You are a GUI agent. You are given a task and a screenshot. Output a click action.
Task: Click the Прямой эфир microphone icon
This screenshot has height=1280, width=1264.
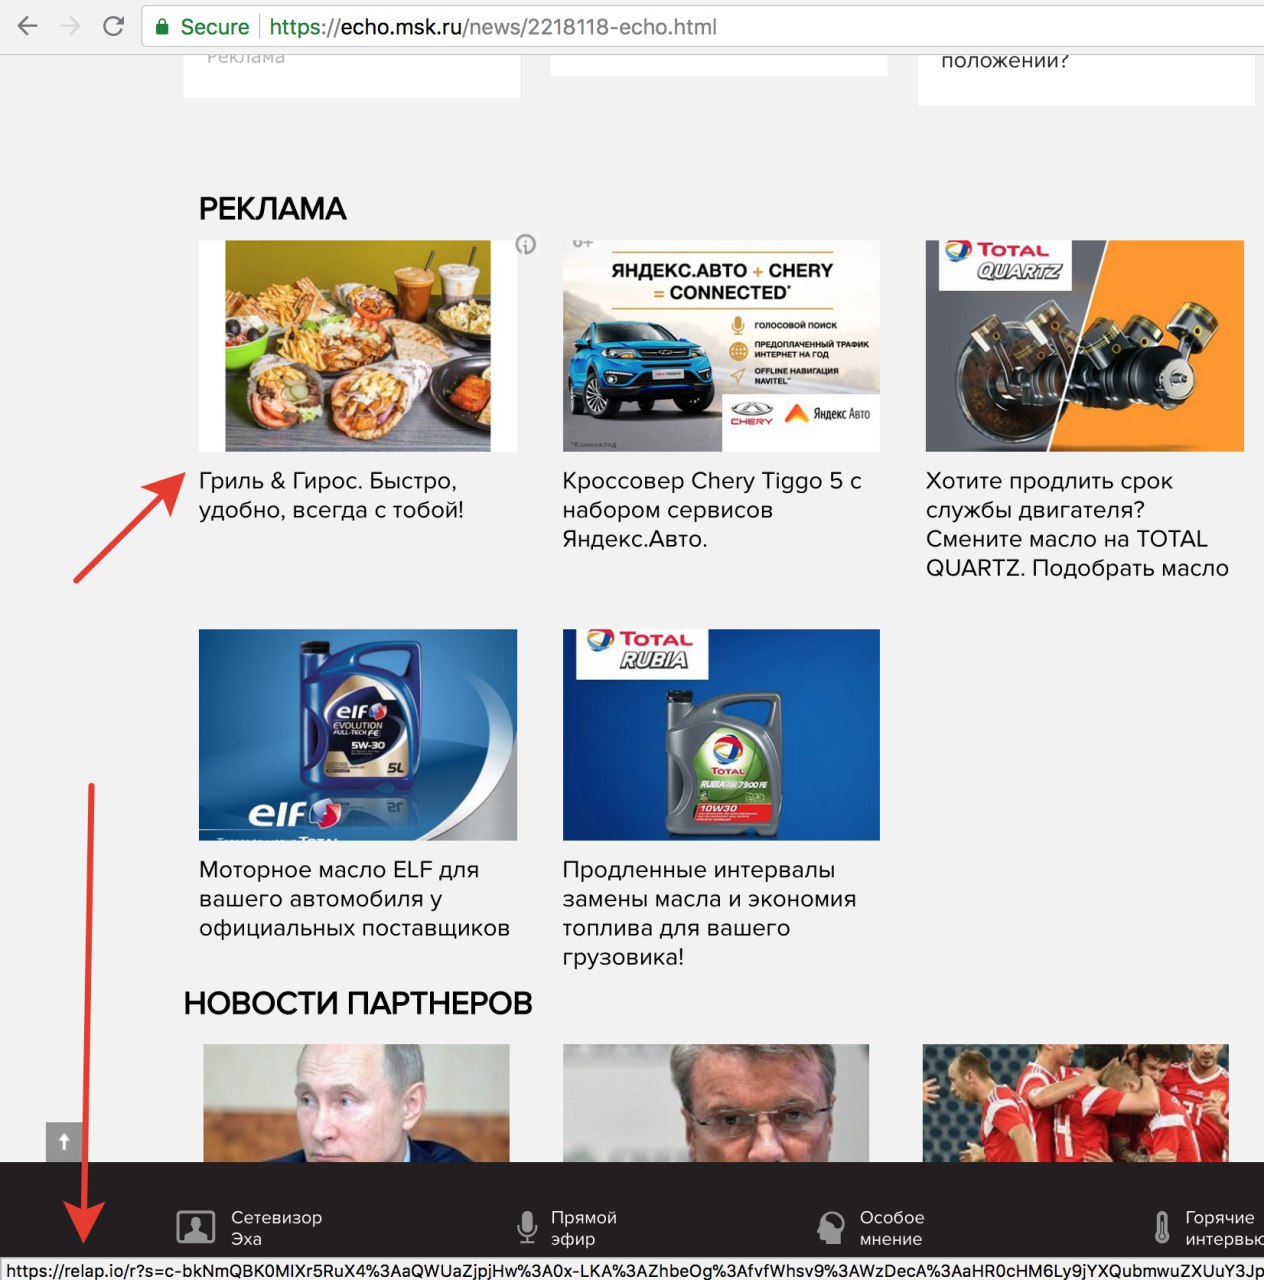(x=527, y=1227)
